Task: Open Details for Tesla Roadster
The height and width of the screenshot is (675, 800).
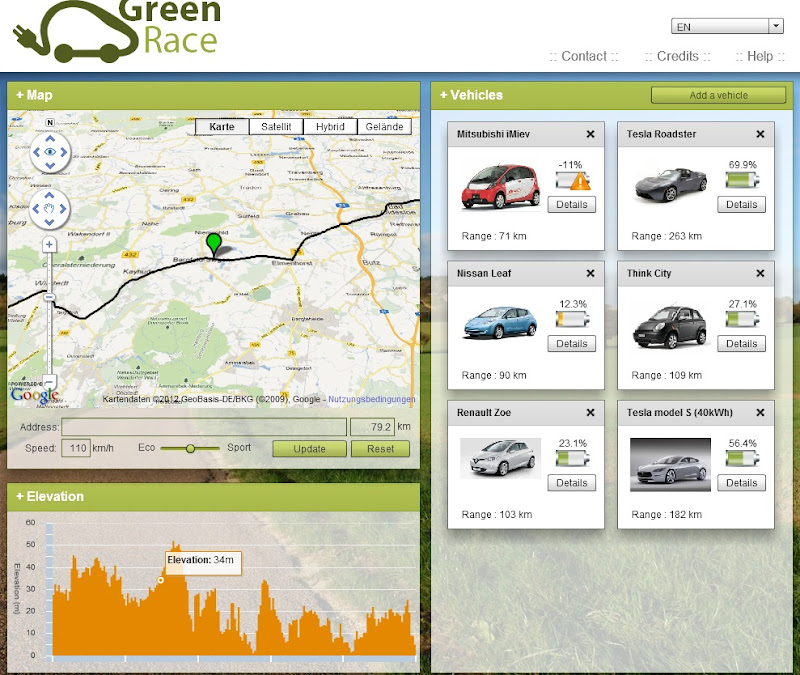Action: click(x=741, y=205)
